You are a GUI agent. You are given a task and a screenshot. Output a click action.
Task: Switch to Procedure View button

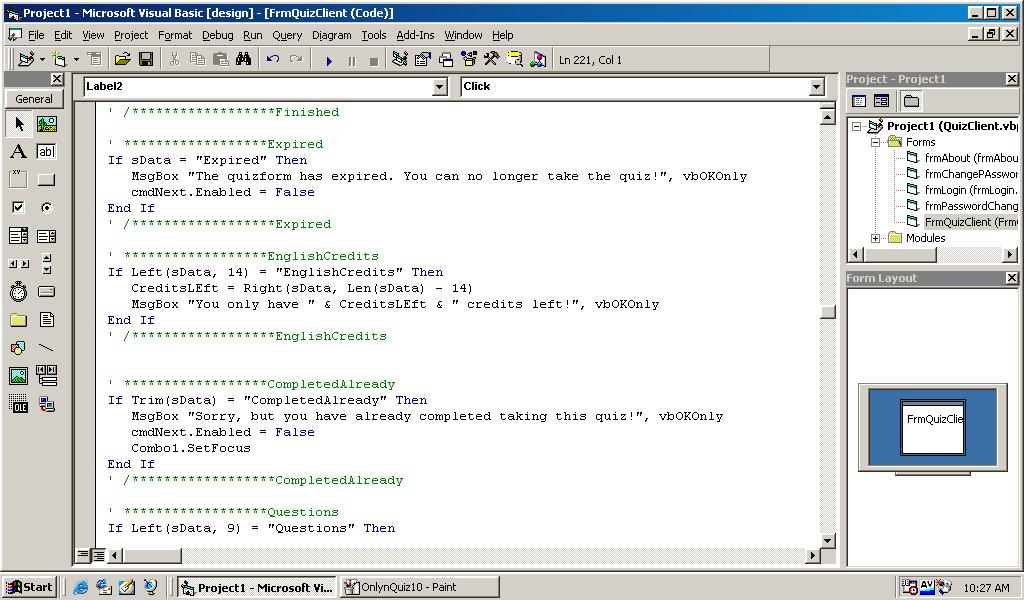[82, 556]
